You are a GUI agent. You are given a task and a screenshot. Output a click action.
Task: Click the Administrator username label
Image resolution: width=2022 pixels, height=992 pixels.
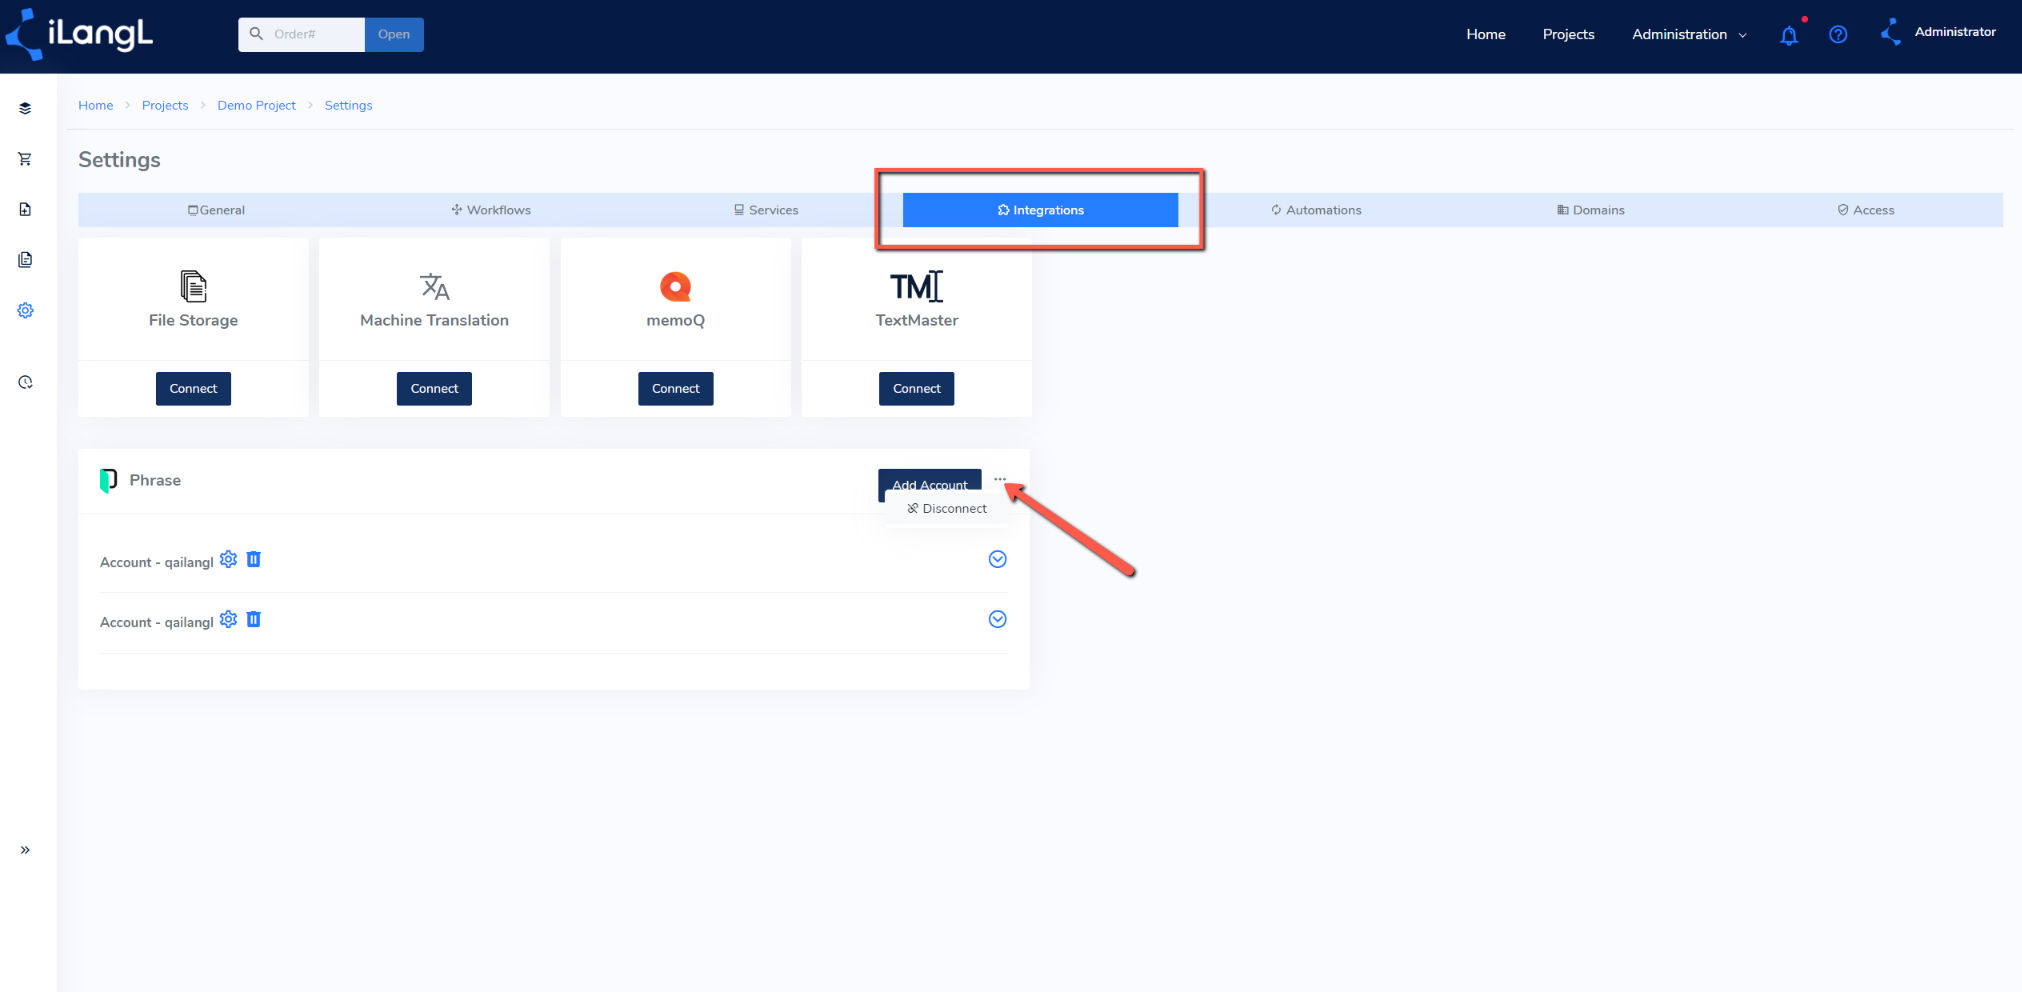[1955, 32]
